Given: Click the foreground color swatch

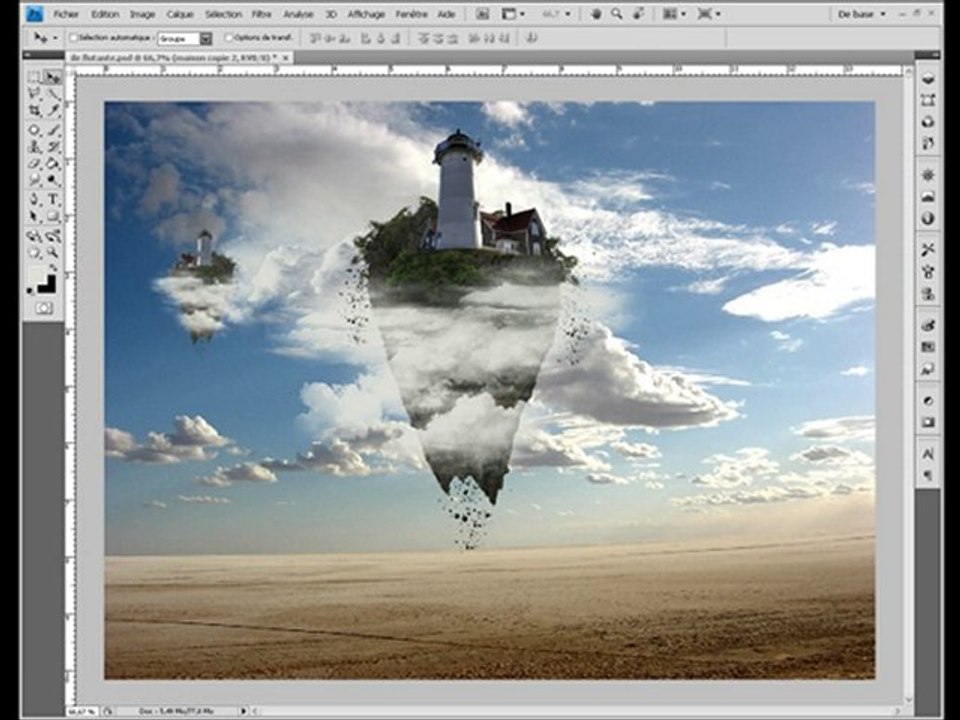Looking at the screenshot, I should [37, 275].
